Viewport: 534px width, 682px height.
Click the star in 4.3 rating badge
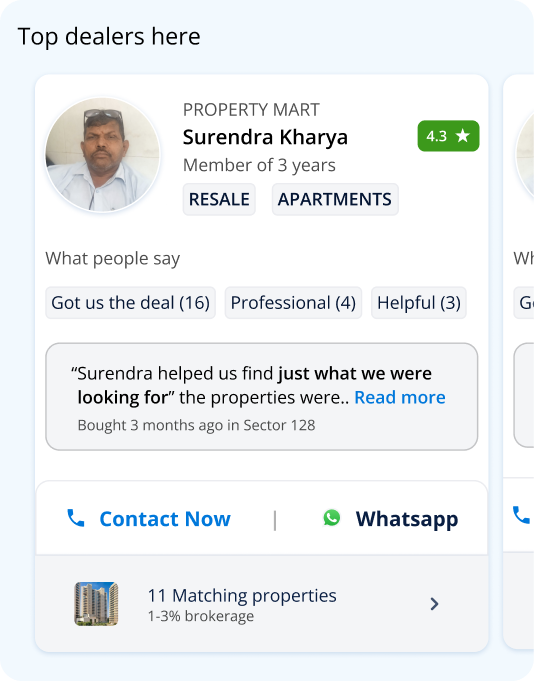[x=463, y=136]
